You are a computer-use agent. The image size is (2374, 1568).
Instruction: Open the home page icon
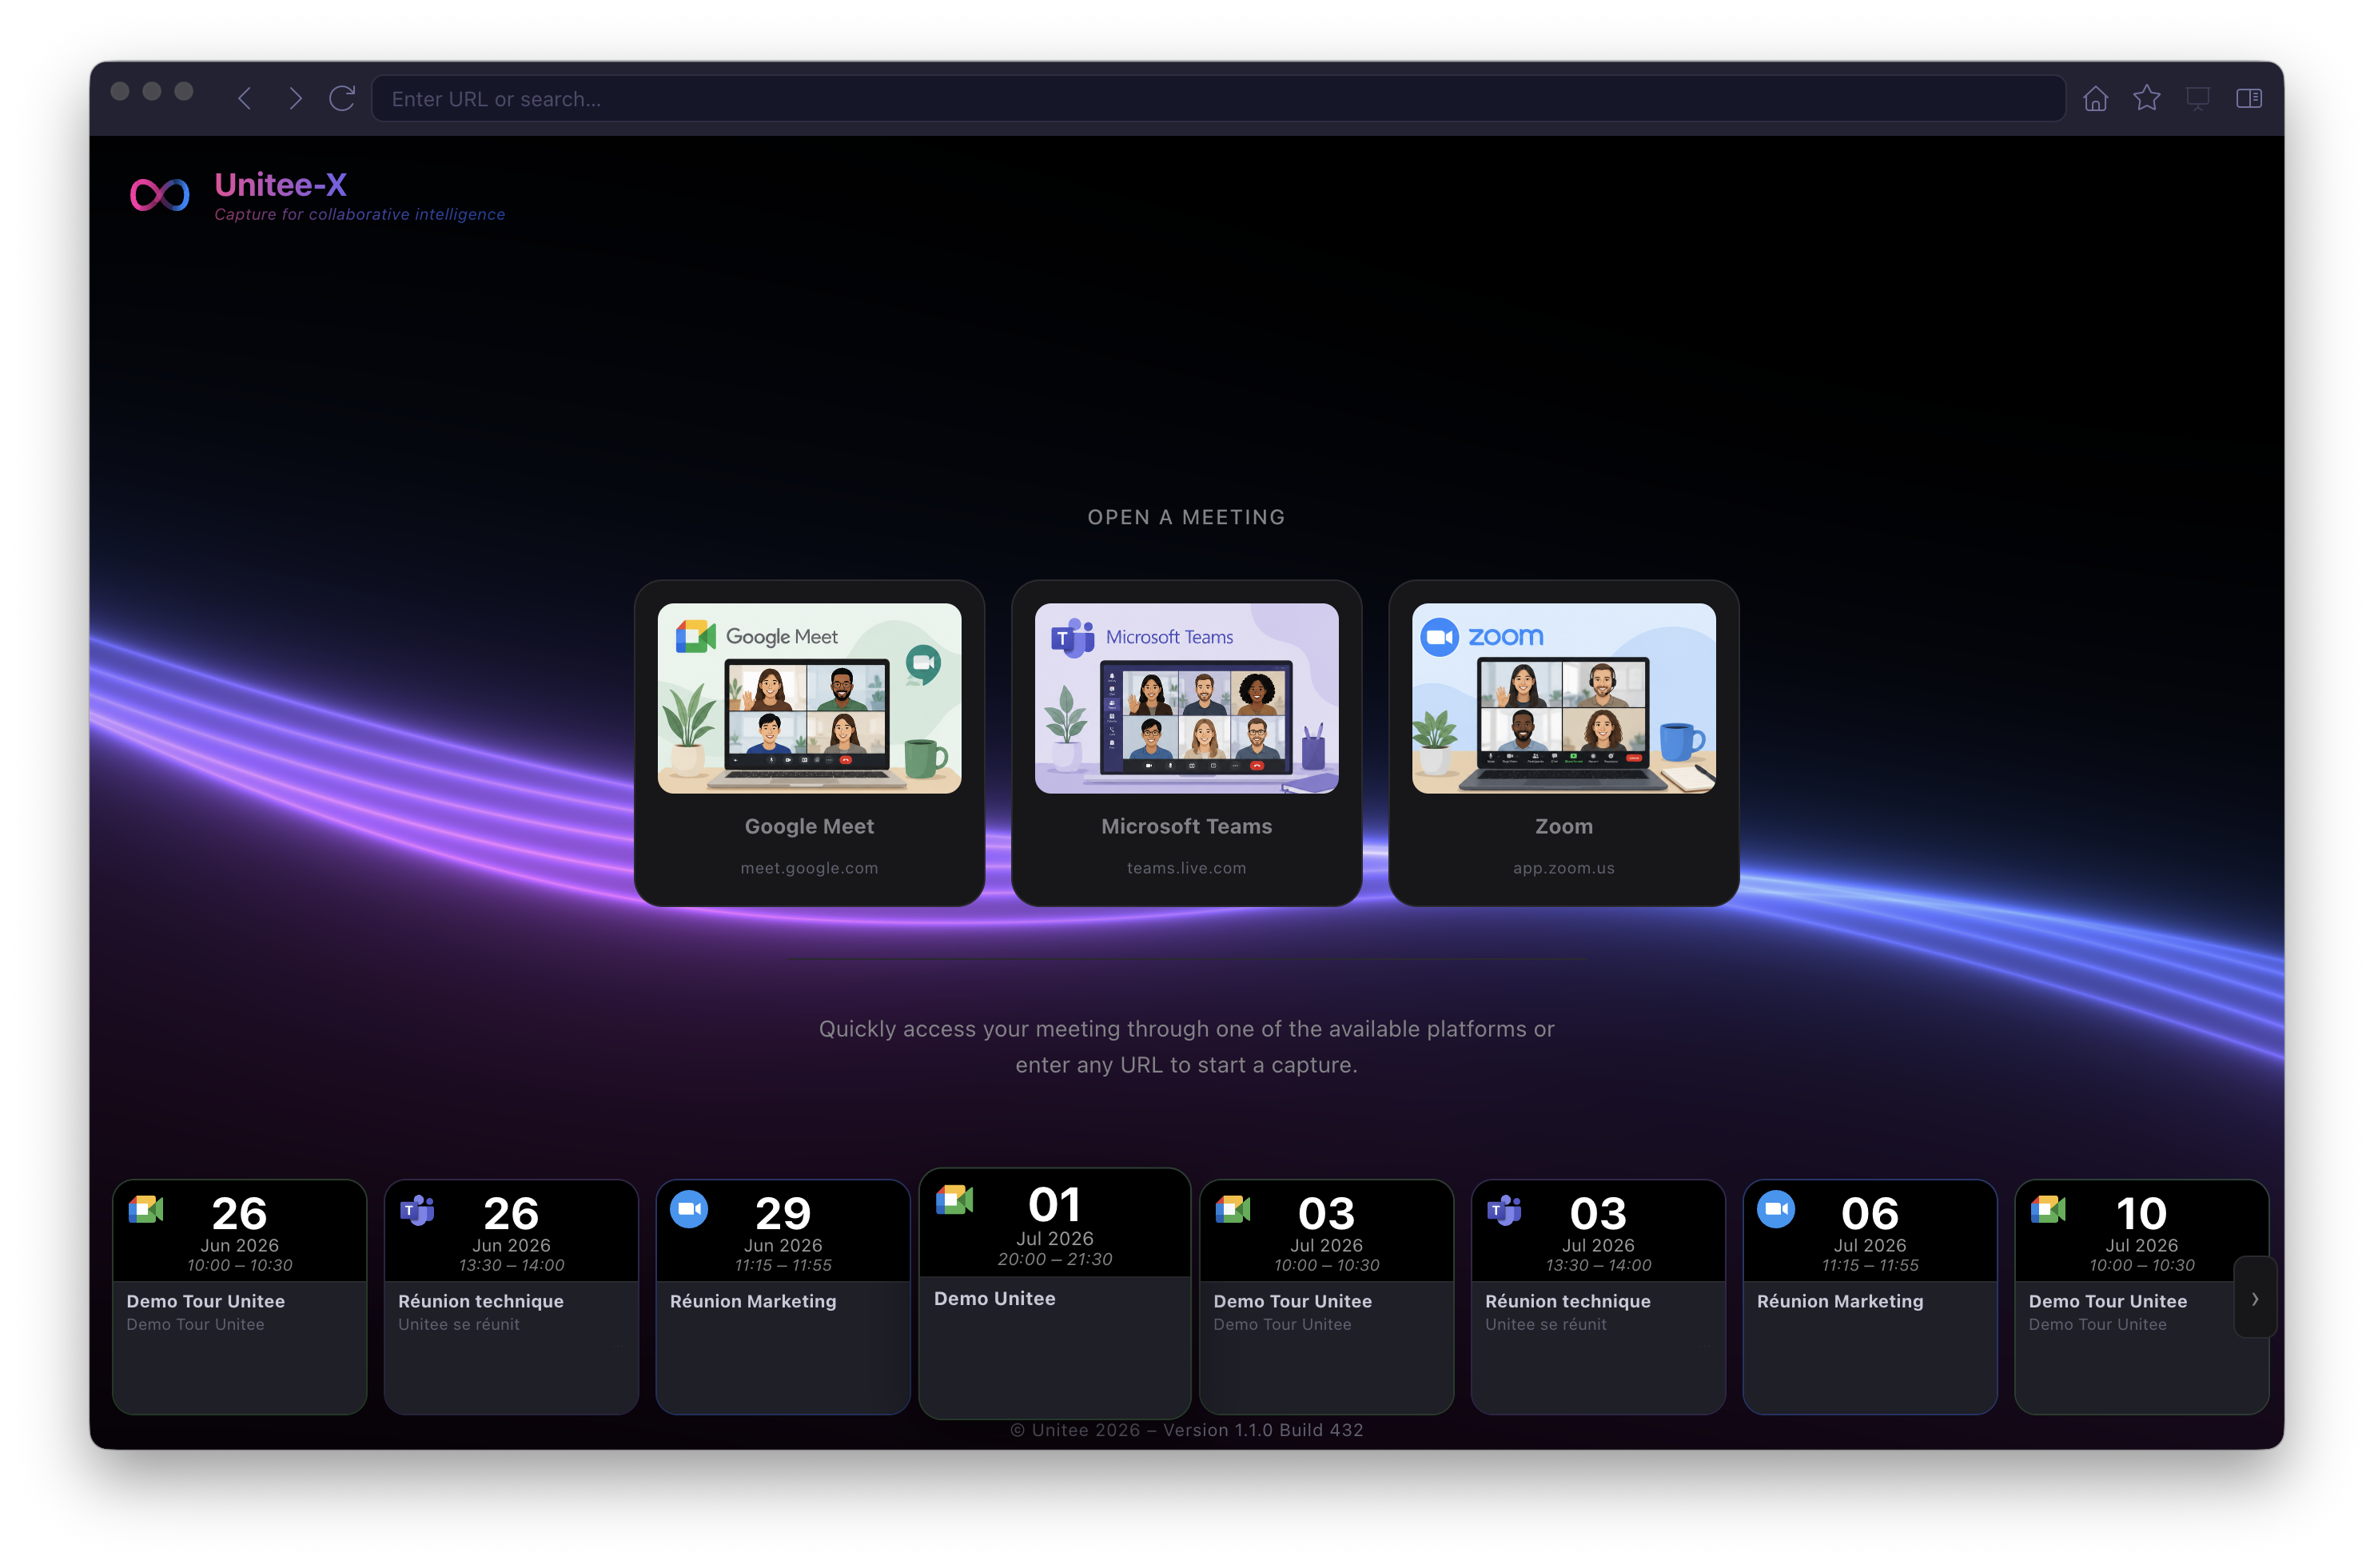point(2095,98)
